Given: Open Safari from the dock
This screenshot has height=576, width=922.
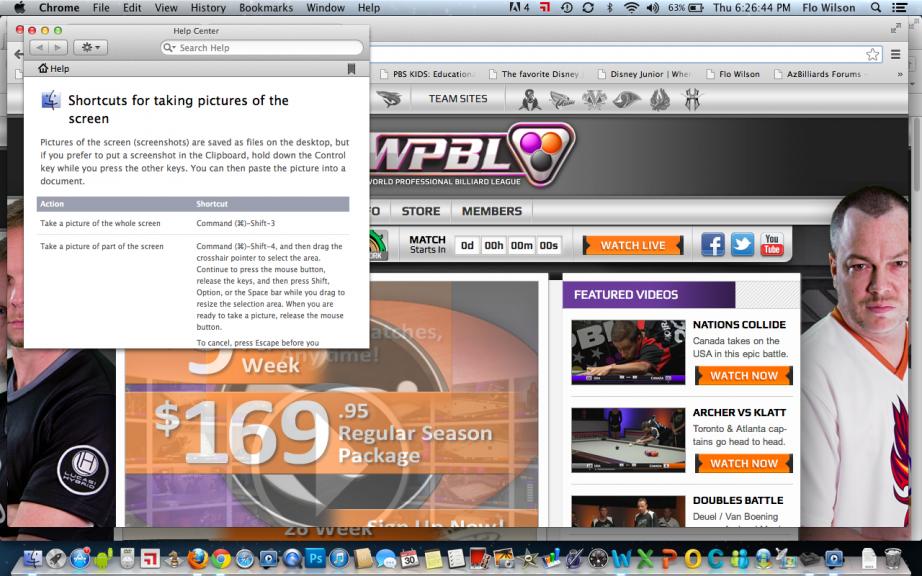Looking at the screenshot, I should [x=245, y=558].
